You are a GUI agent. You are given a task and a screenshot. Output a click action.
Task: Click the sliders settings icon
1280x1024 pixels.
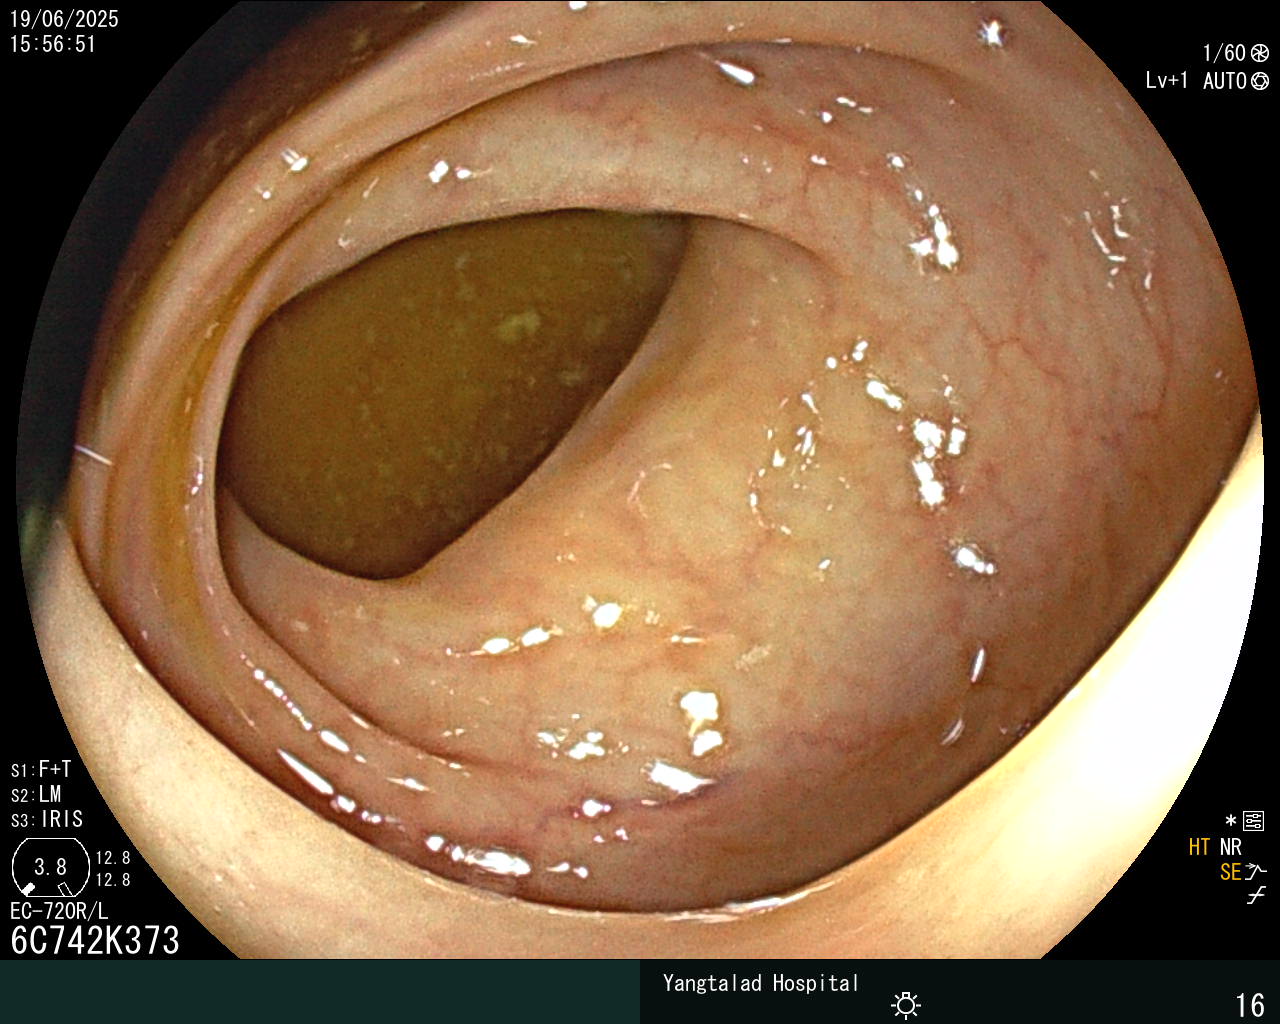point(1253,822)
